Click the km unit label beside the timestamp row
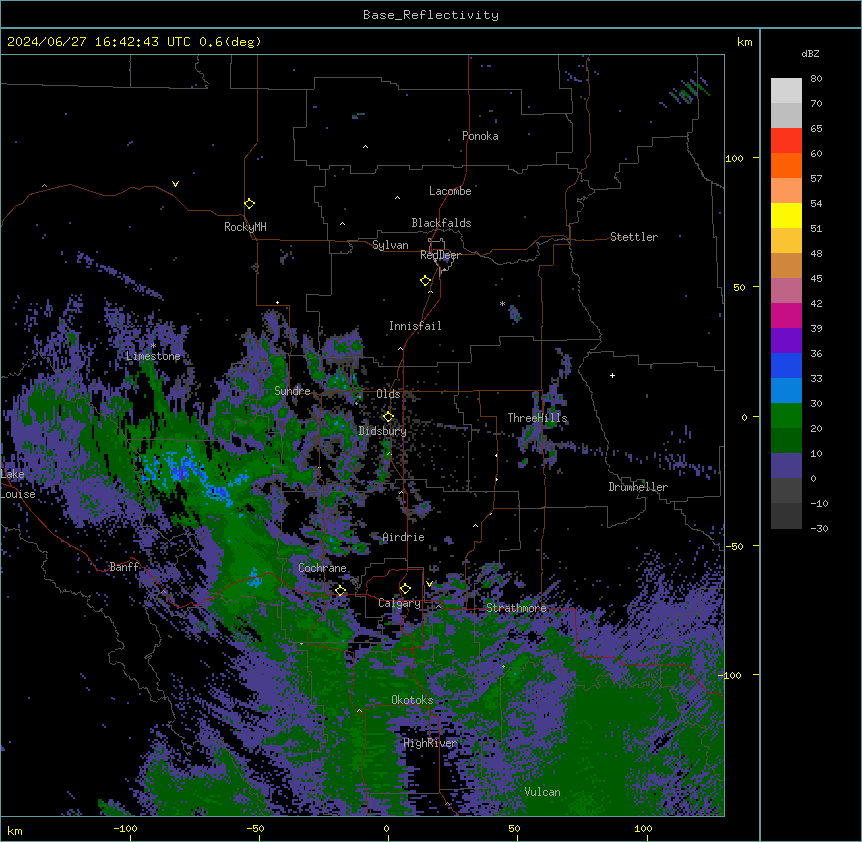Image resolution: width=862 pixels, height=842 pixels. pyautogui.click(x=745, y=42)
